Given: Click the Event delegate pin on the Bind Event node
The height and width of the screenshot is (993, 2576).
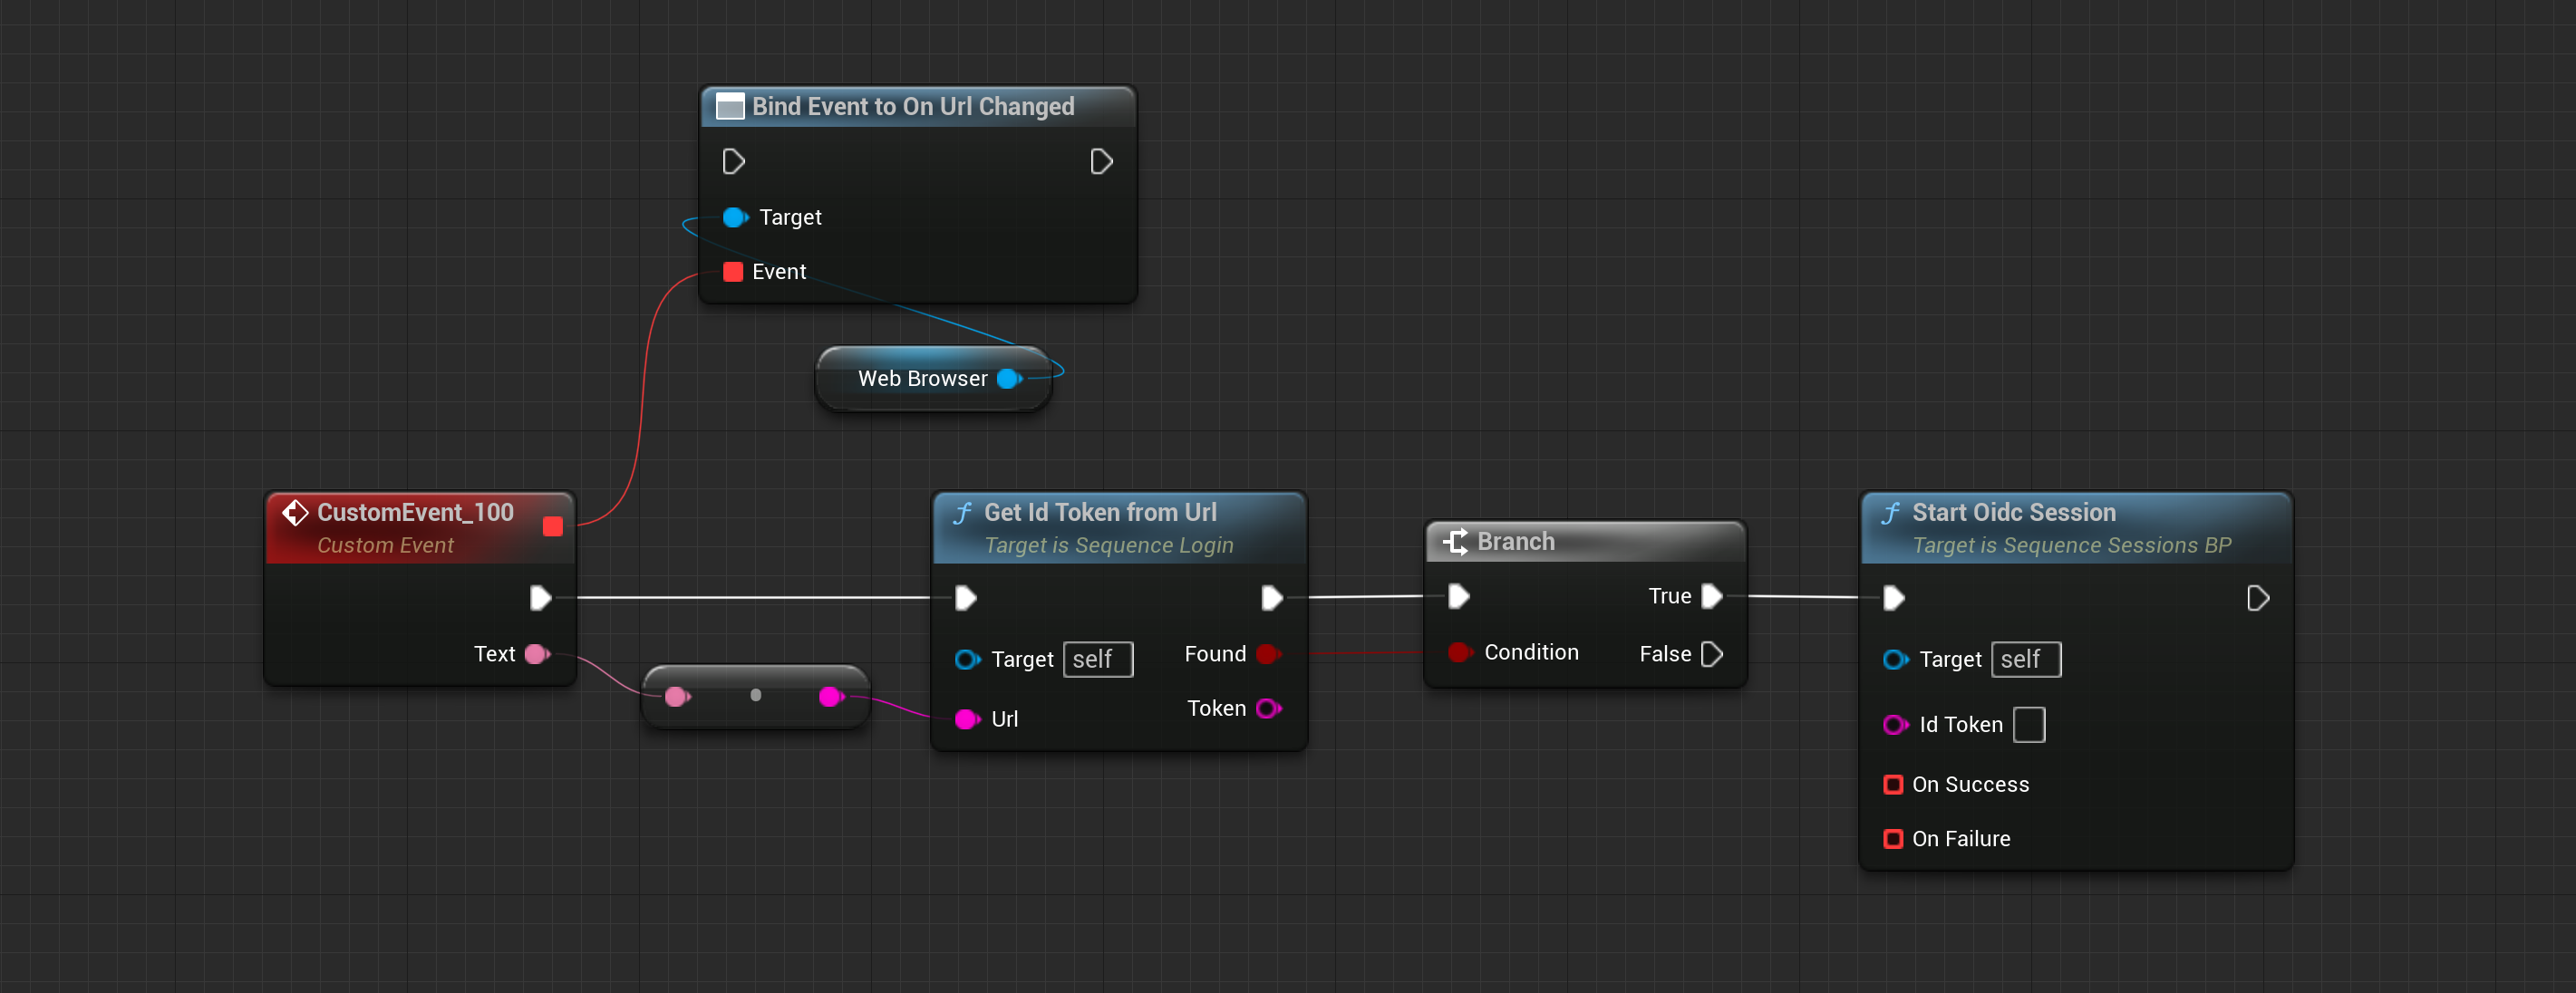Looking at the screenshot, I should [x=733, y=272].
